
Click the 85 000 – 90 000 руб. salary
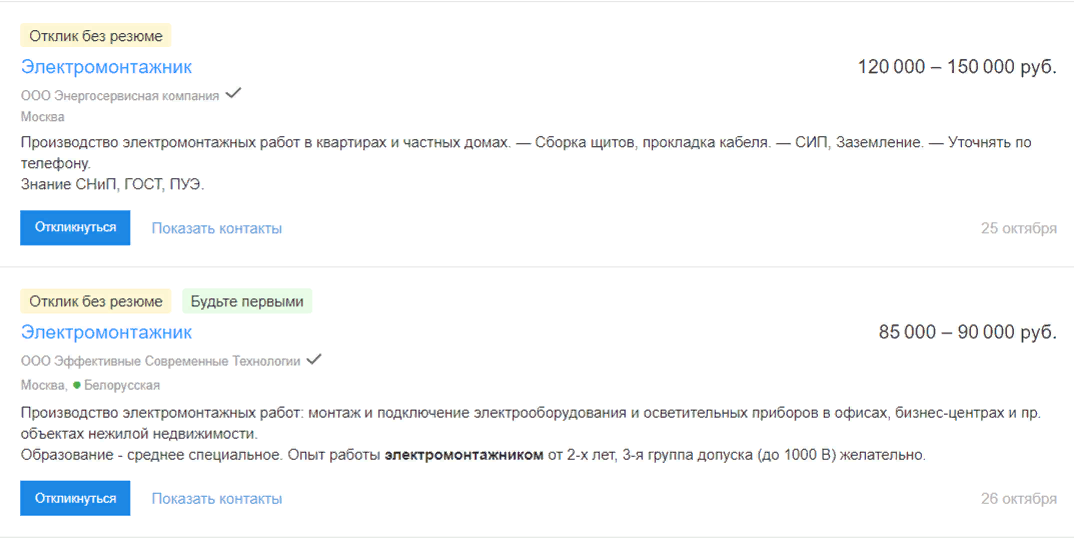coord(967,332)
